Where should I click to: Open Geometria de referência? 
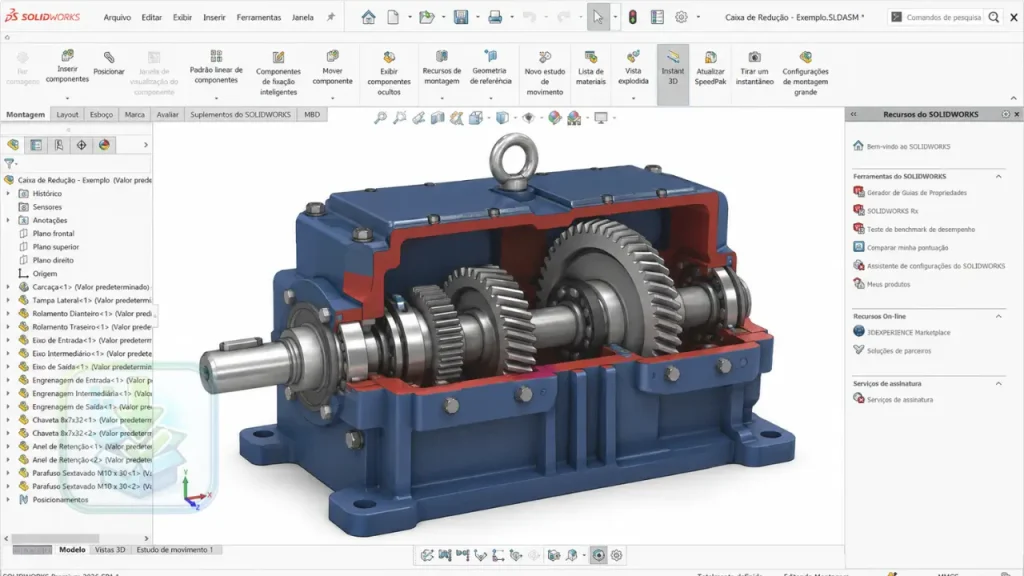pos(490,67)
